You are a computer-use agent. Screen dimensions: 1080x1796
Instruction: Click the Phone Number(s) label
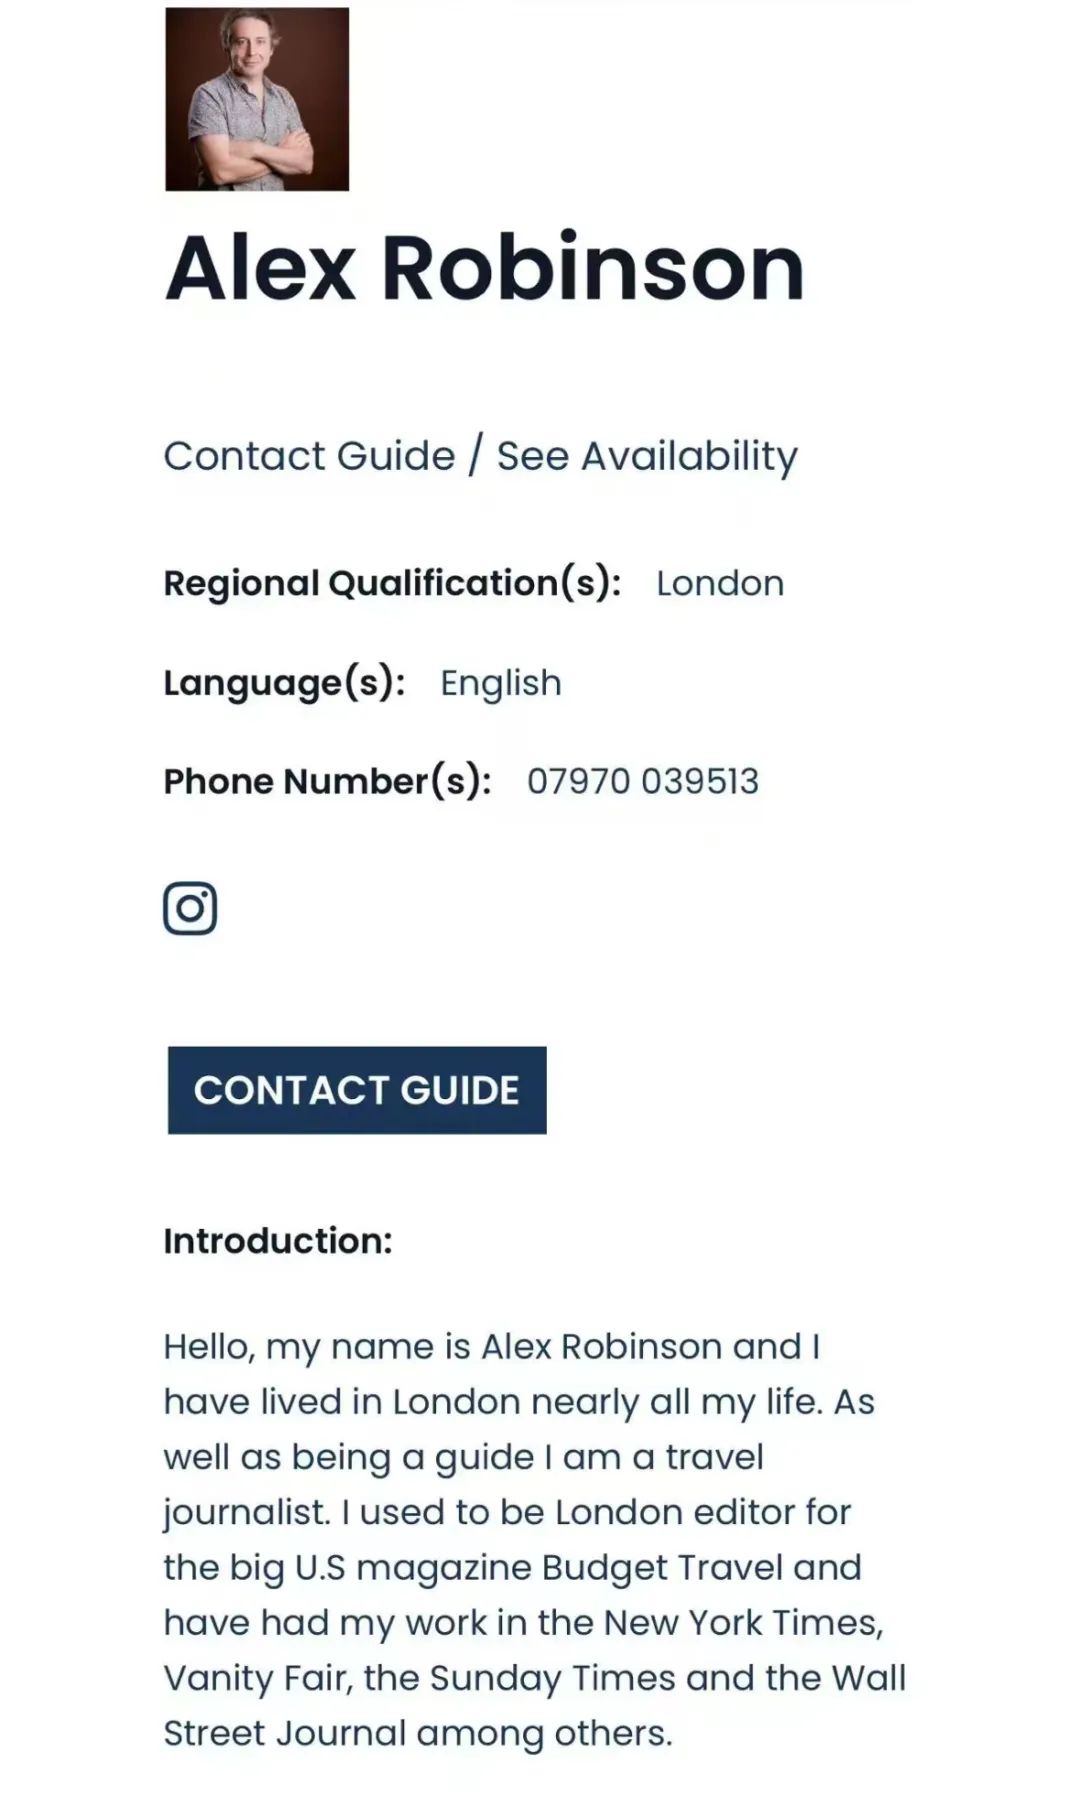[327, 781]
